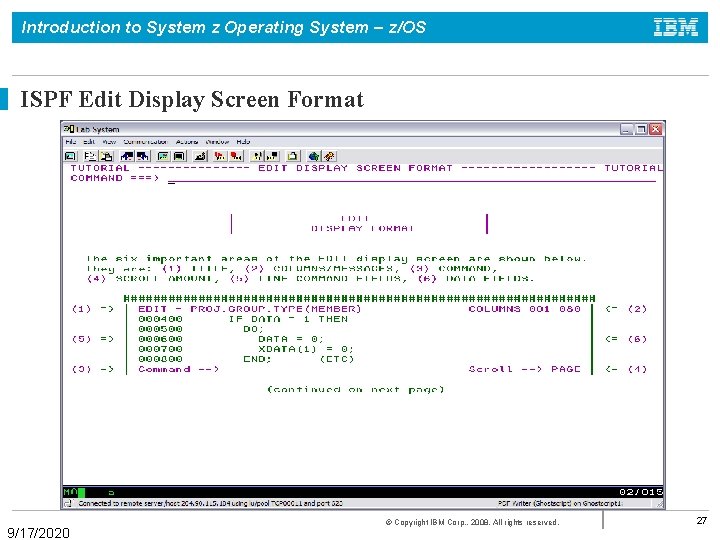Viewport: 720px width, 540px height.
Task: Click the 'XDATA(1) = 0;' line
Action: 306,349
